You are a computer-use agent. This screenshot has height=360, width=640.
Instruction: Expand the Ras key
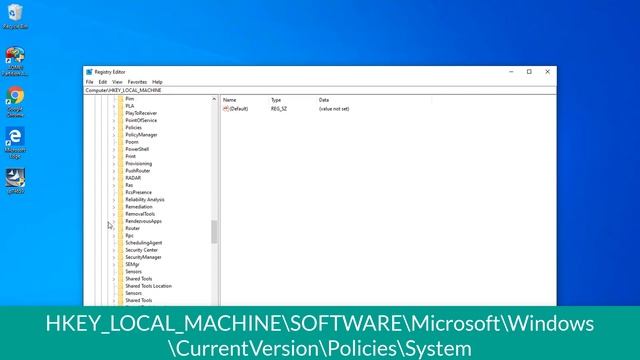(114, 185)
